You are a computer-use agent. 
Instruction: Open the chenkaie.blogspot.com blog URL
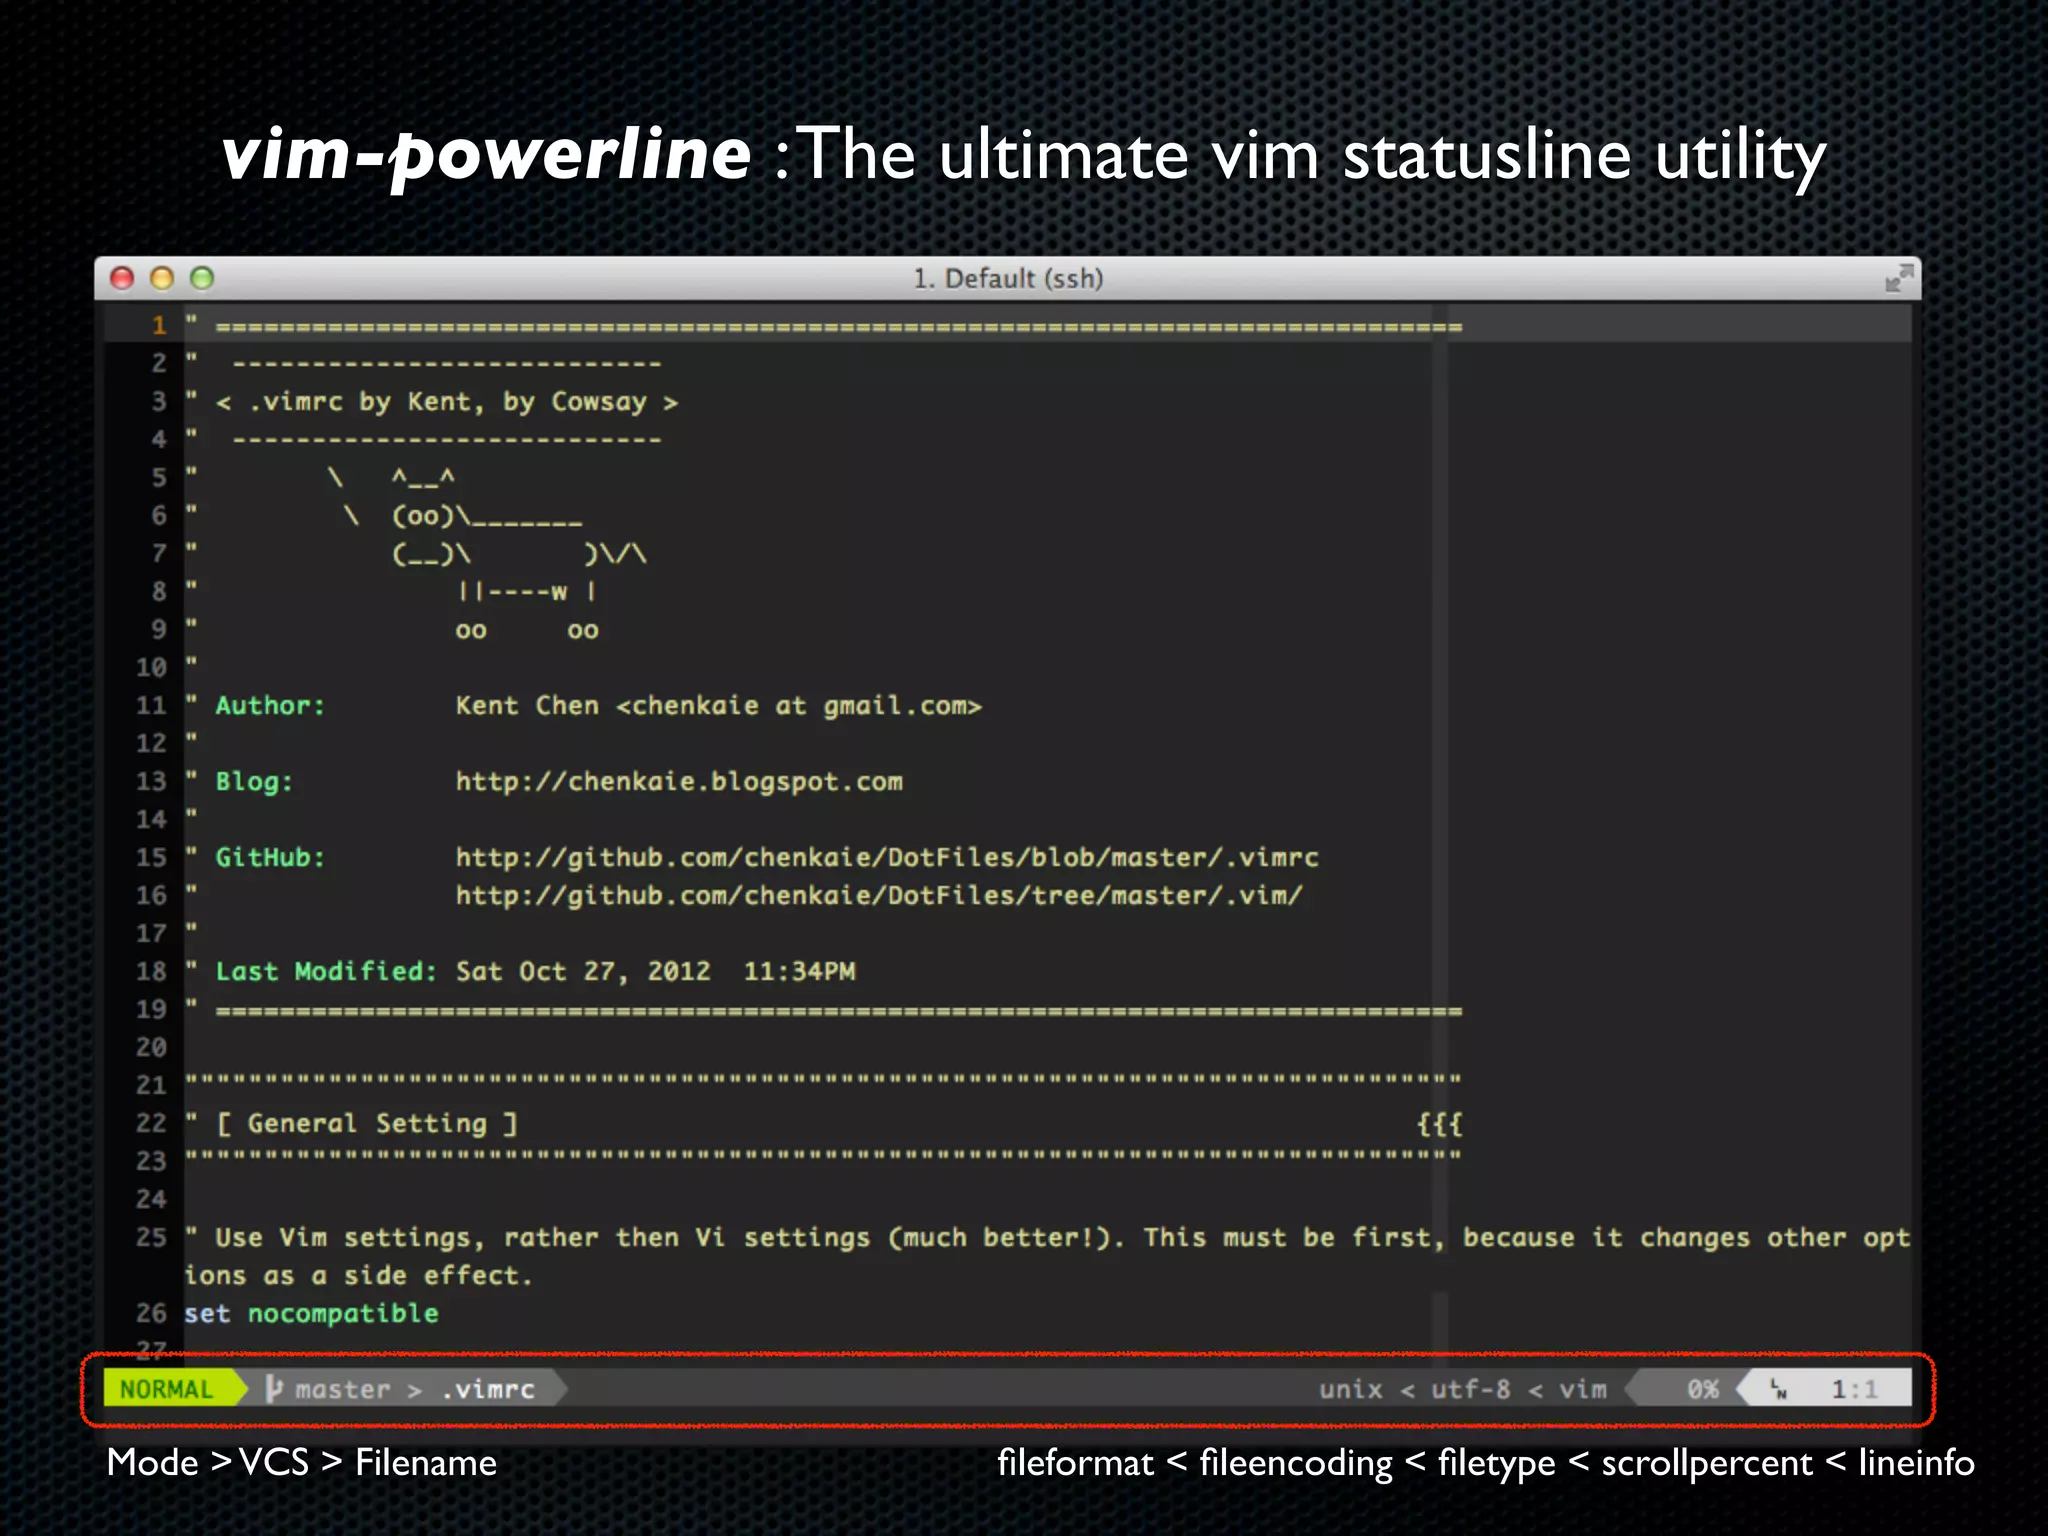click(x=679, y=781)
